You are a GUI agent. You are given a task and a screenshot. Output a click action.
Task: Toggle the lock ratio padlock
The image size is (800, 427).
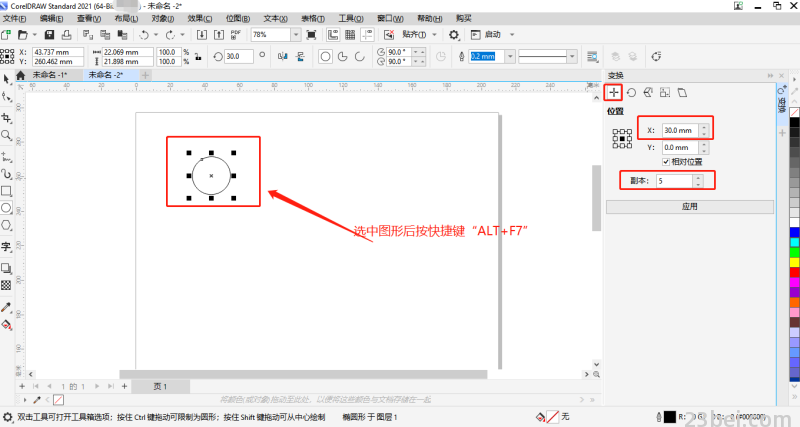198,57
